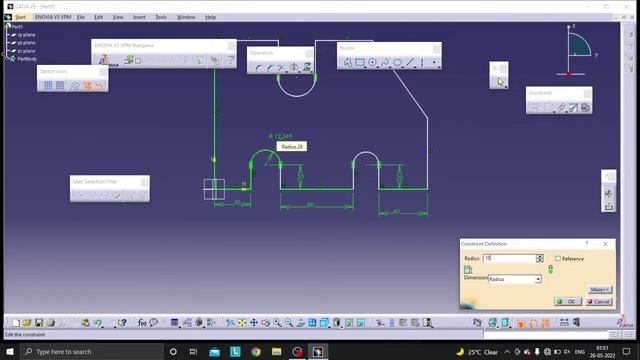The height and width of the screenshot is (360, 640).
Task: Click the Windows Start button
Action: tap(10, 351)
